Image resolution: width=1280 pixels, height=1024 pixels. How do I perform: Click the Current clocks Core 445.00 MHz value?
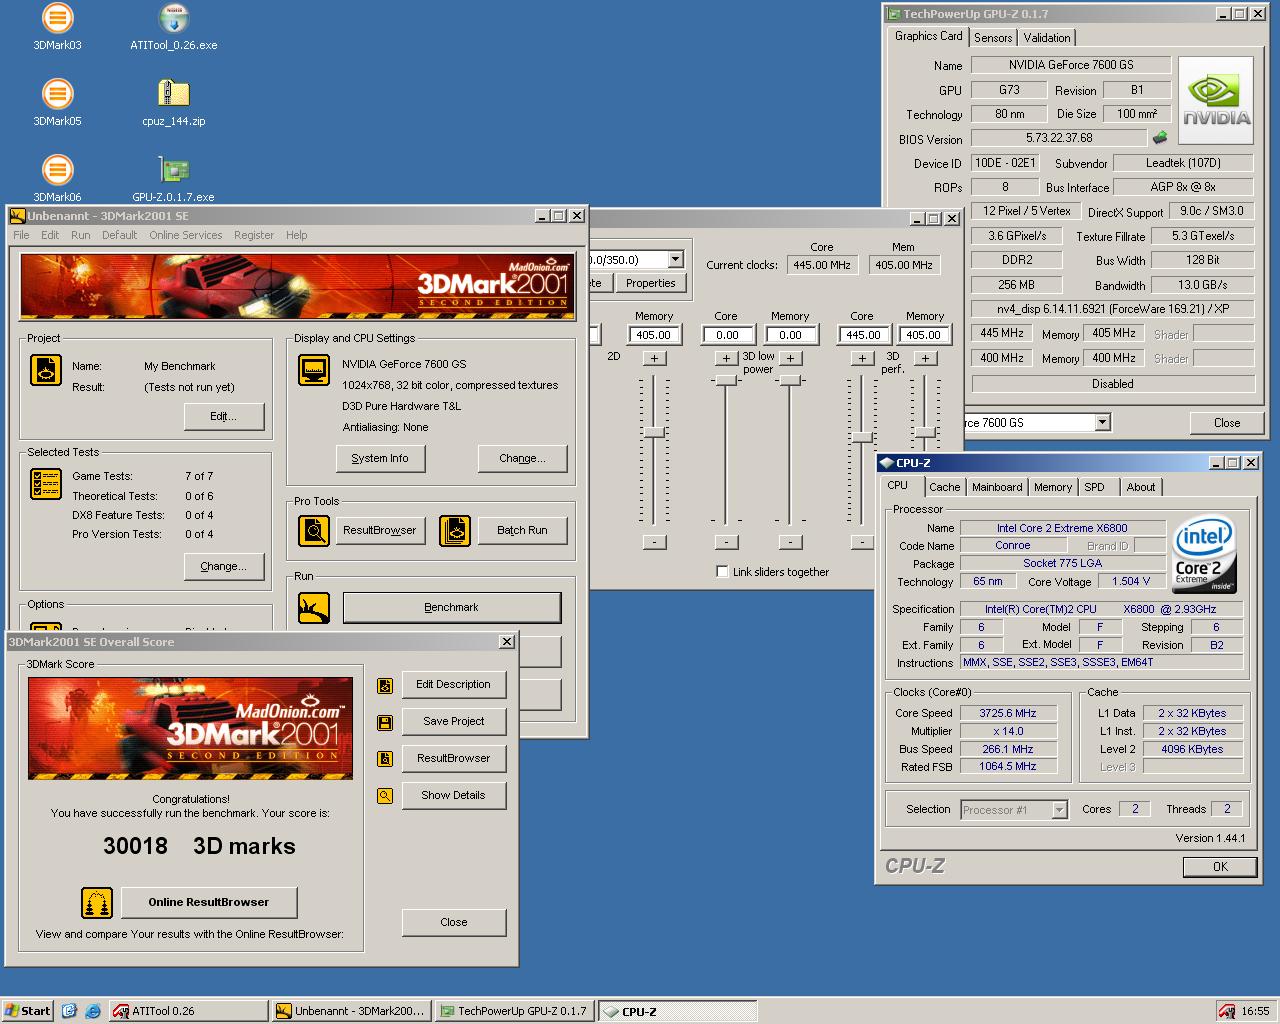pyautogui.click(x=822, y=265)
